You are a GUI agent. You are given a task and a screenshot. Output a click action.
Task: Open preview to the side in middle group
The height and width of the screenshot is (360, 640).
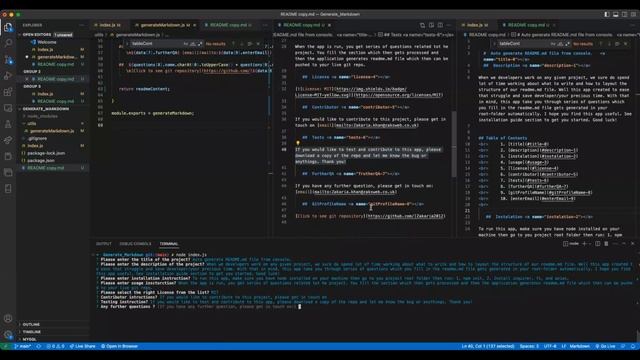point(431,25)
